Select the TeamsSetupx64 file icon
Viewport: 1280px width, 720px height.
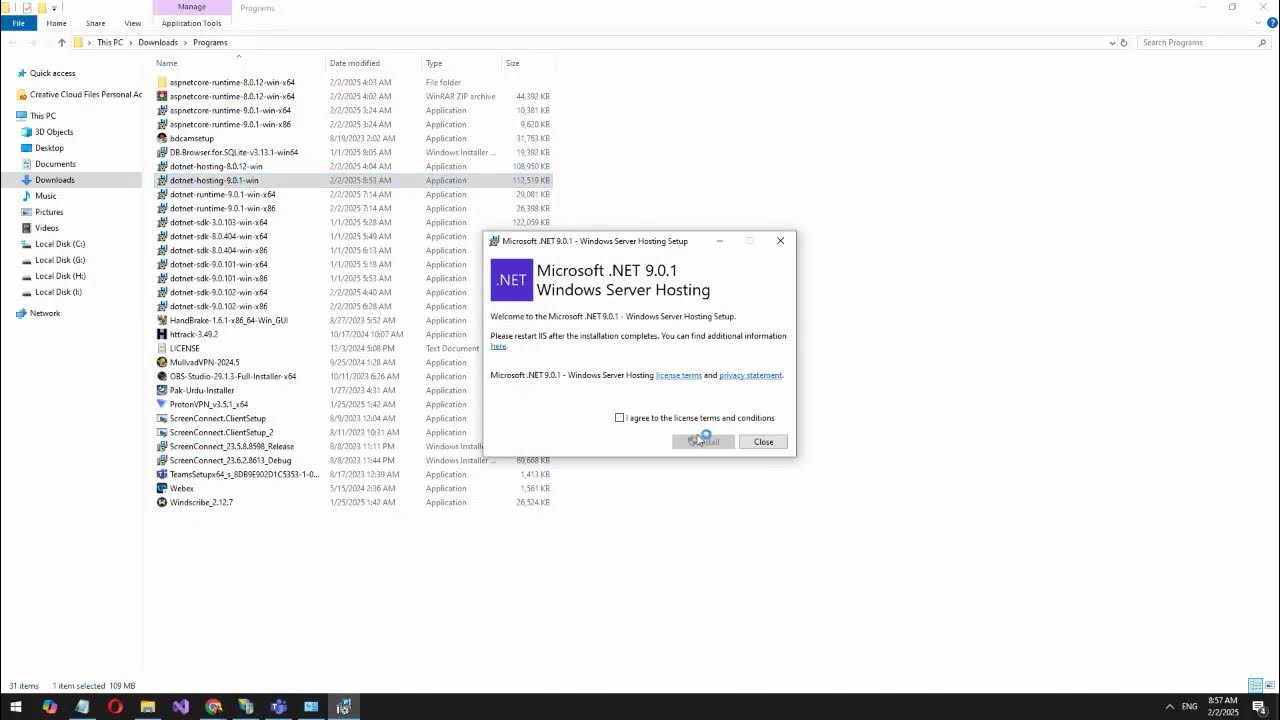click(x=162, y=474)
